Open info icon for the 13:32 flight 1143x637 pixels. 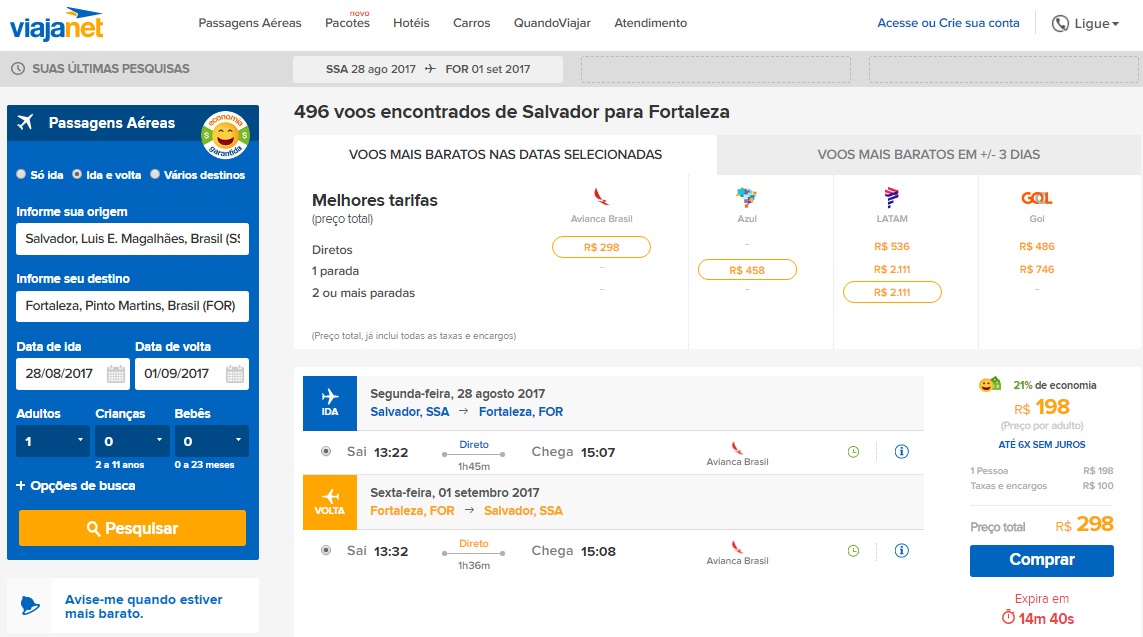pos(902,551)
